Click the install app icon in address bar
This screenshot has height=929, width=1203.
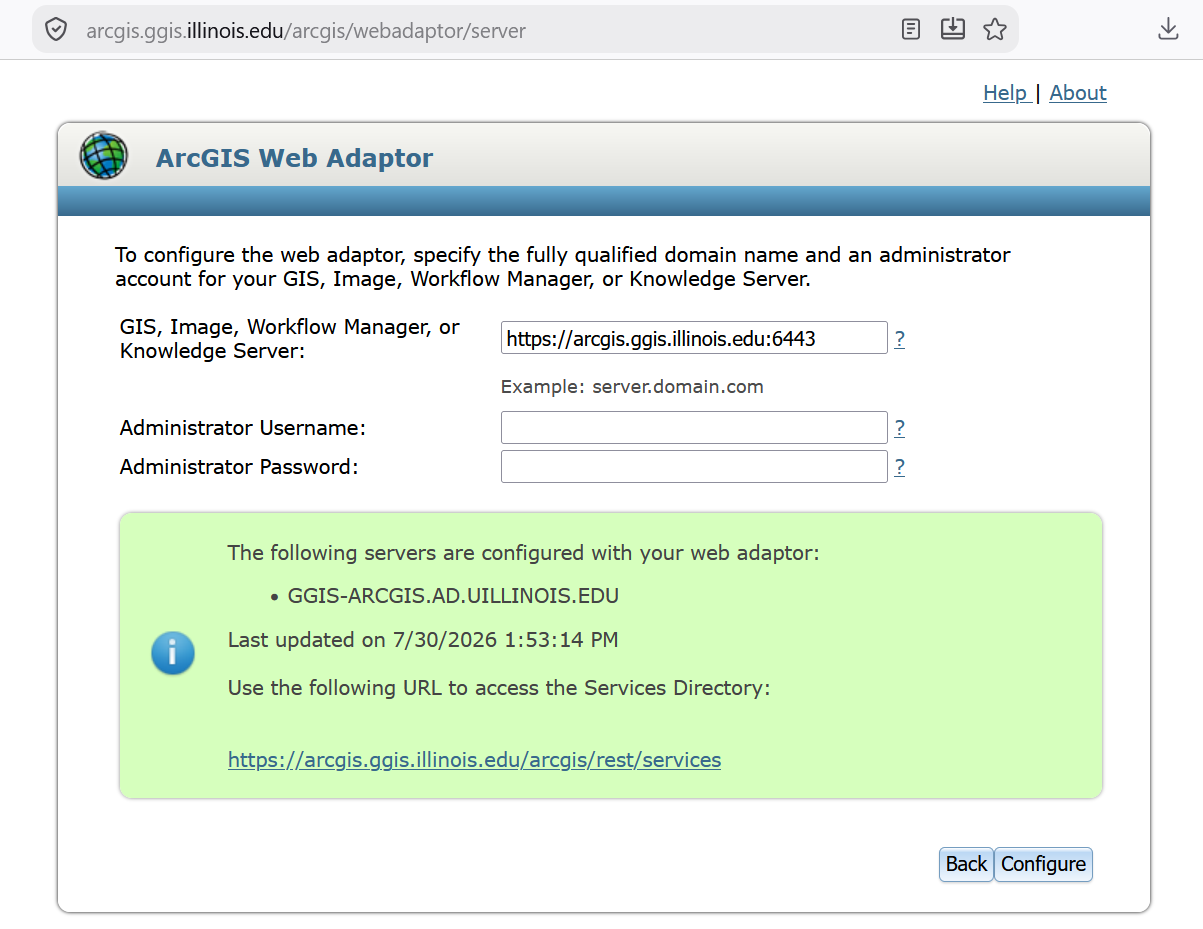pyautogui.click(x=953, y=29)
